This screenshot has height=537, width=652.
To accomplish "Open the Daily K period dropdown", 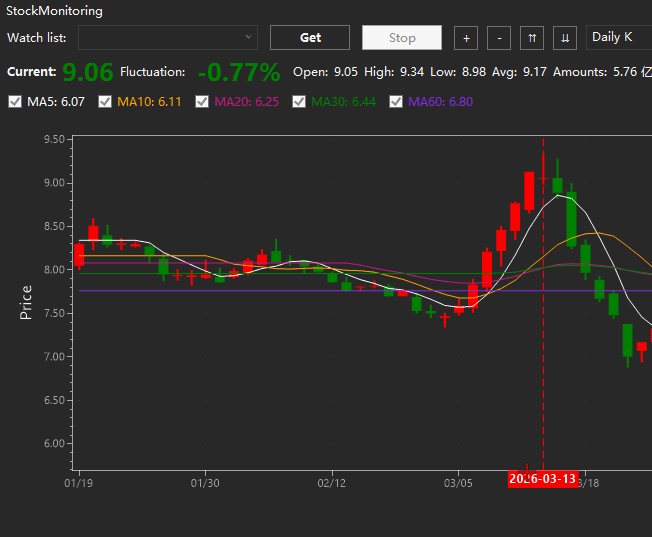I will point(619,37).
